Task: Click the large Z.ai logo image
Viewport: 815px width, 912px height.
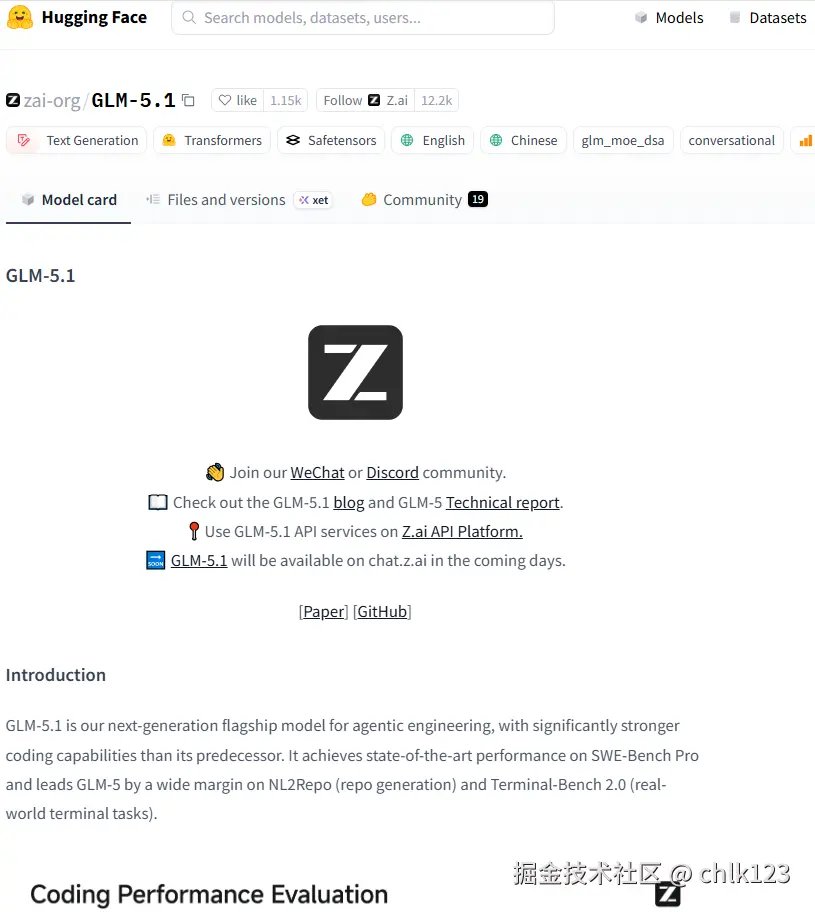Action: tap(355, 372)
